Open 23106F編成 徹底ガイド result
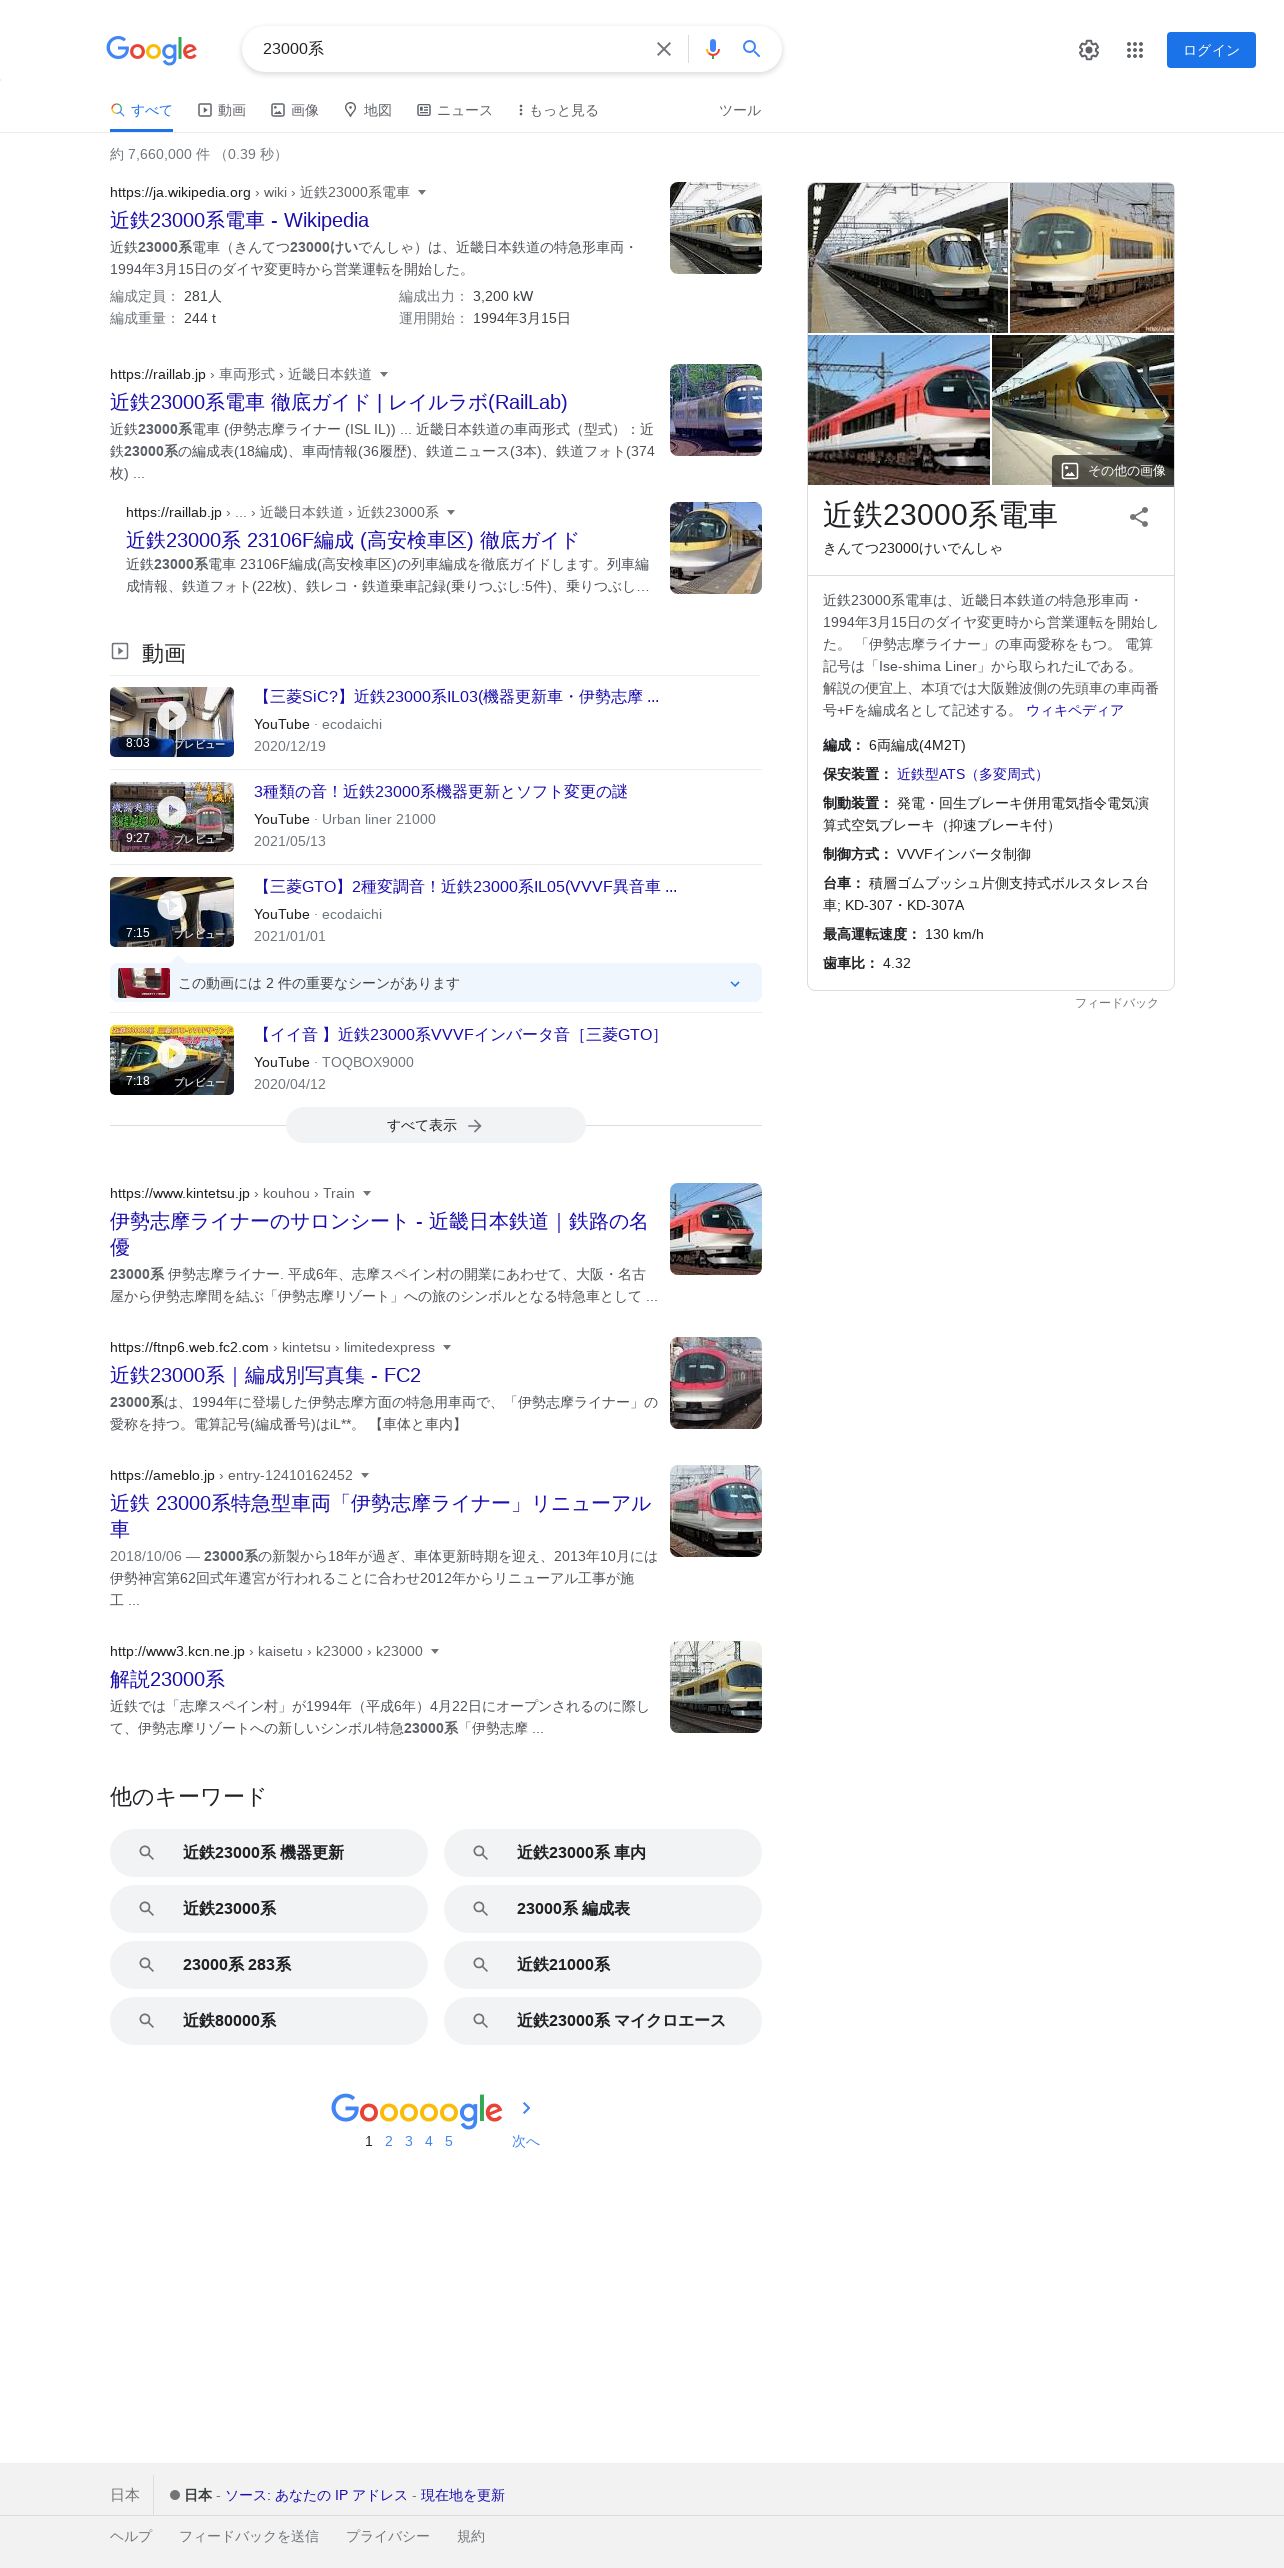This screenshot has height=2568, width=1284. point(352,540)
